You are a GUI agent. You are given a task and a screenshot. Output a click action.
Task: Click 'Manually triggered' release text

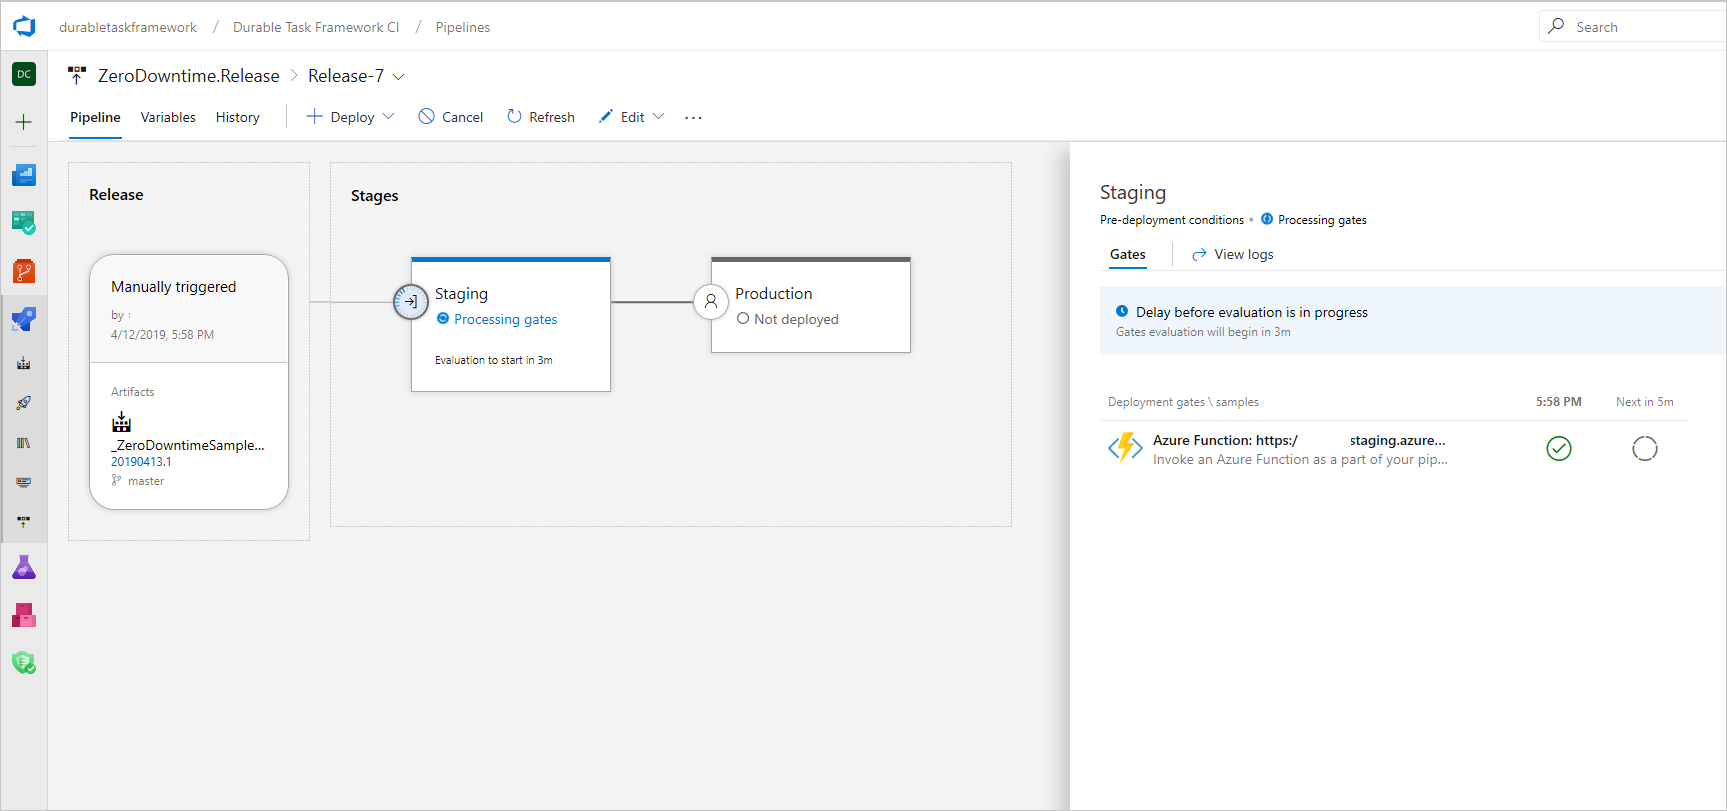pyautogui.click(x=174, y=287)
